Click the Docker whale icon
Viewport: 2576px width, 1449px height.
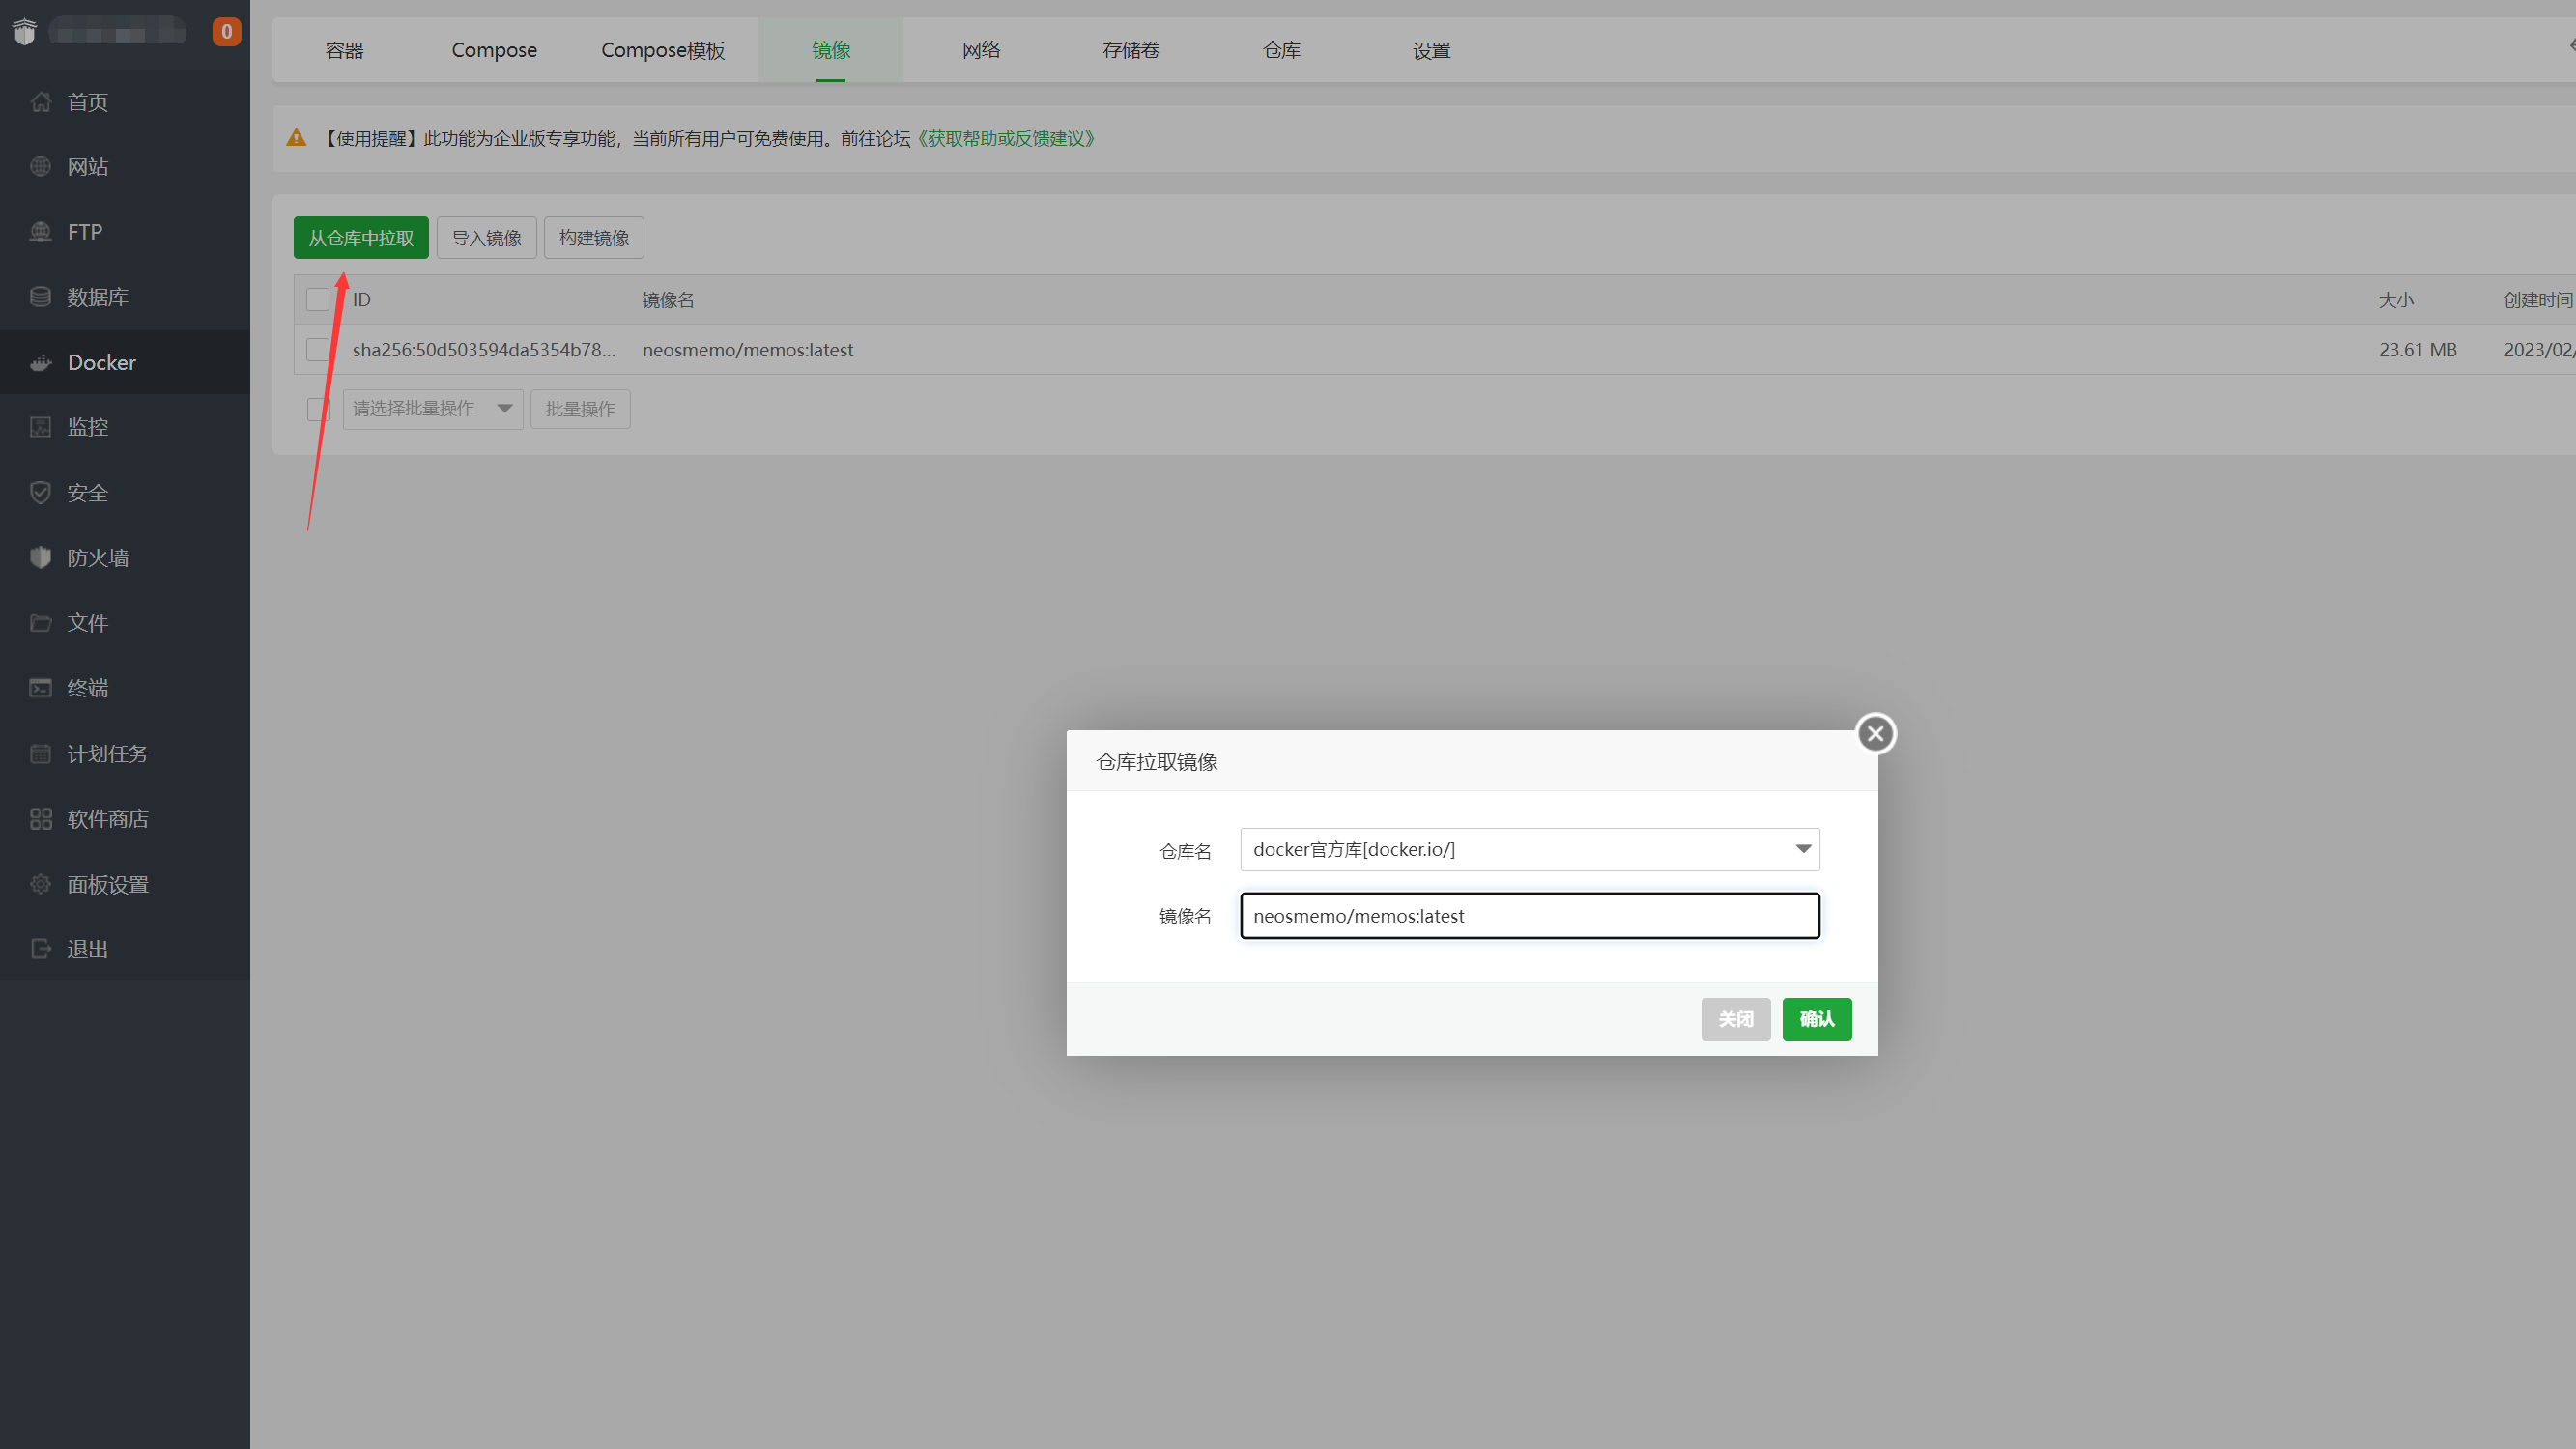pyautogui.click(x=40, y=362)
